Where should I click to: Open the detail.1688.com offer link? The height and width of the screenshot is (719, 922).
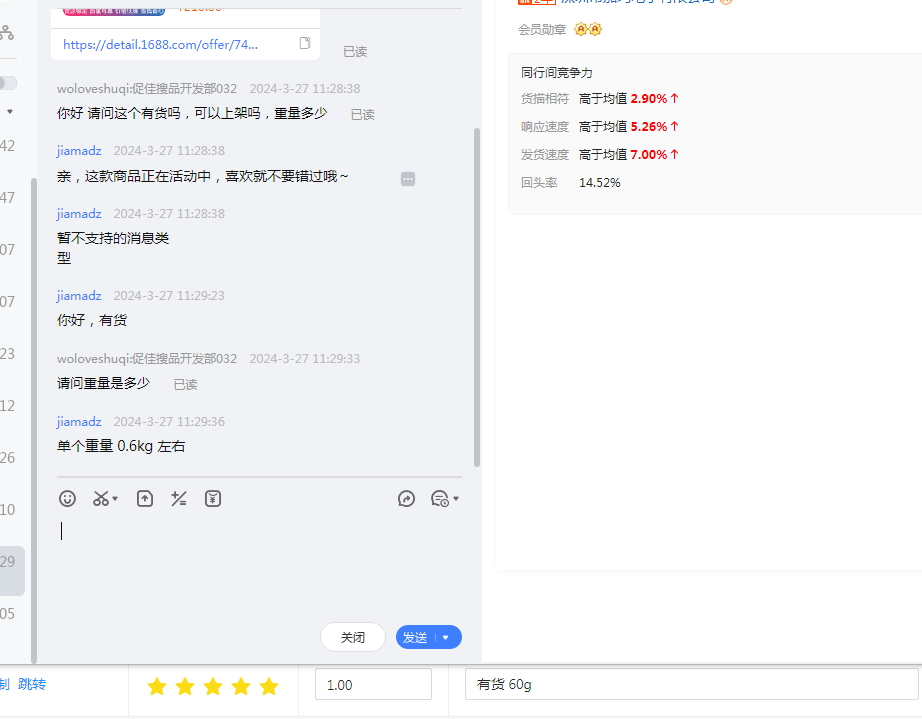161,44
